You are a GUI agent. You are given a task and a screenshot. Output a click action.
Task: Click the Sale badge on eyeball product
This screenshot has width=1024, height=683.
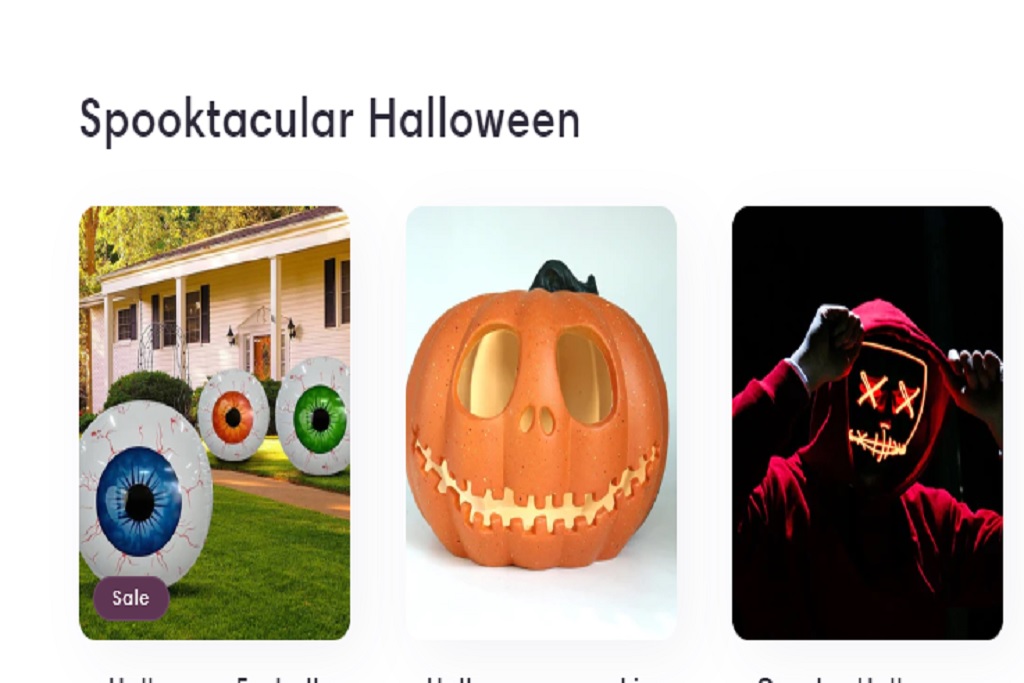131,597
